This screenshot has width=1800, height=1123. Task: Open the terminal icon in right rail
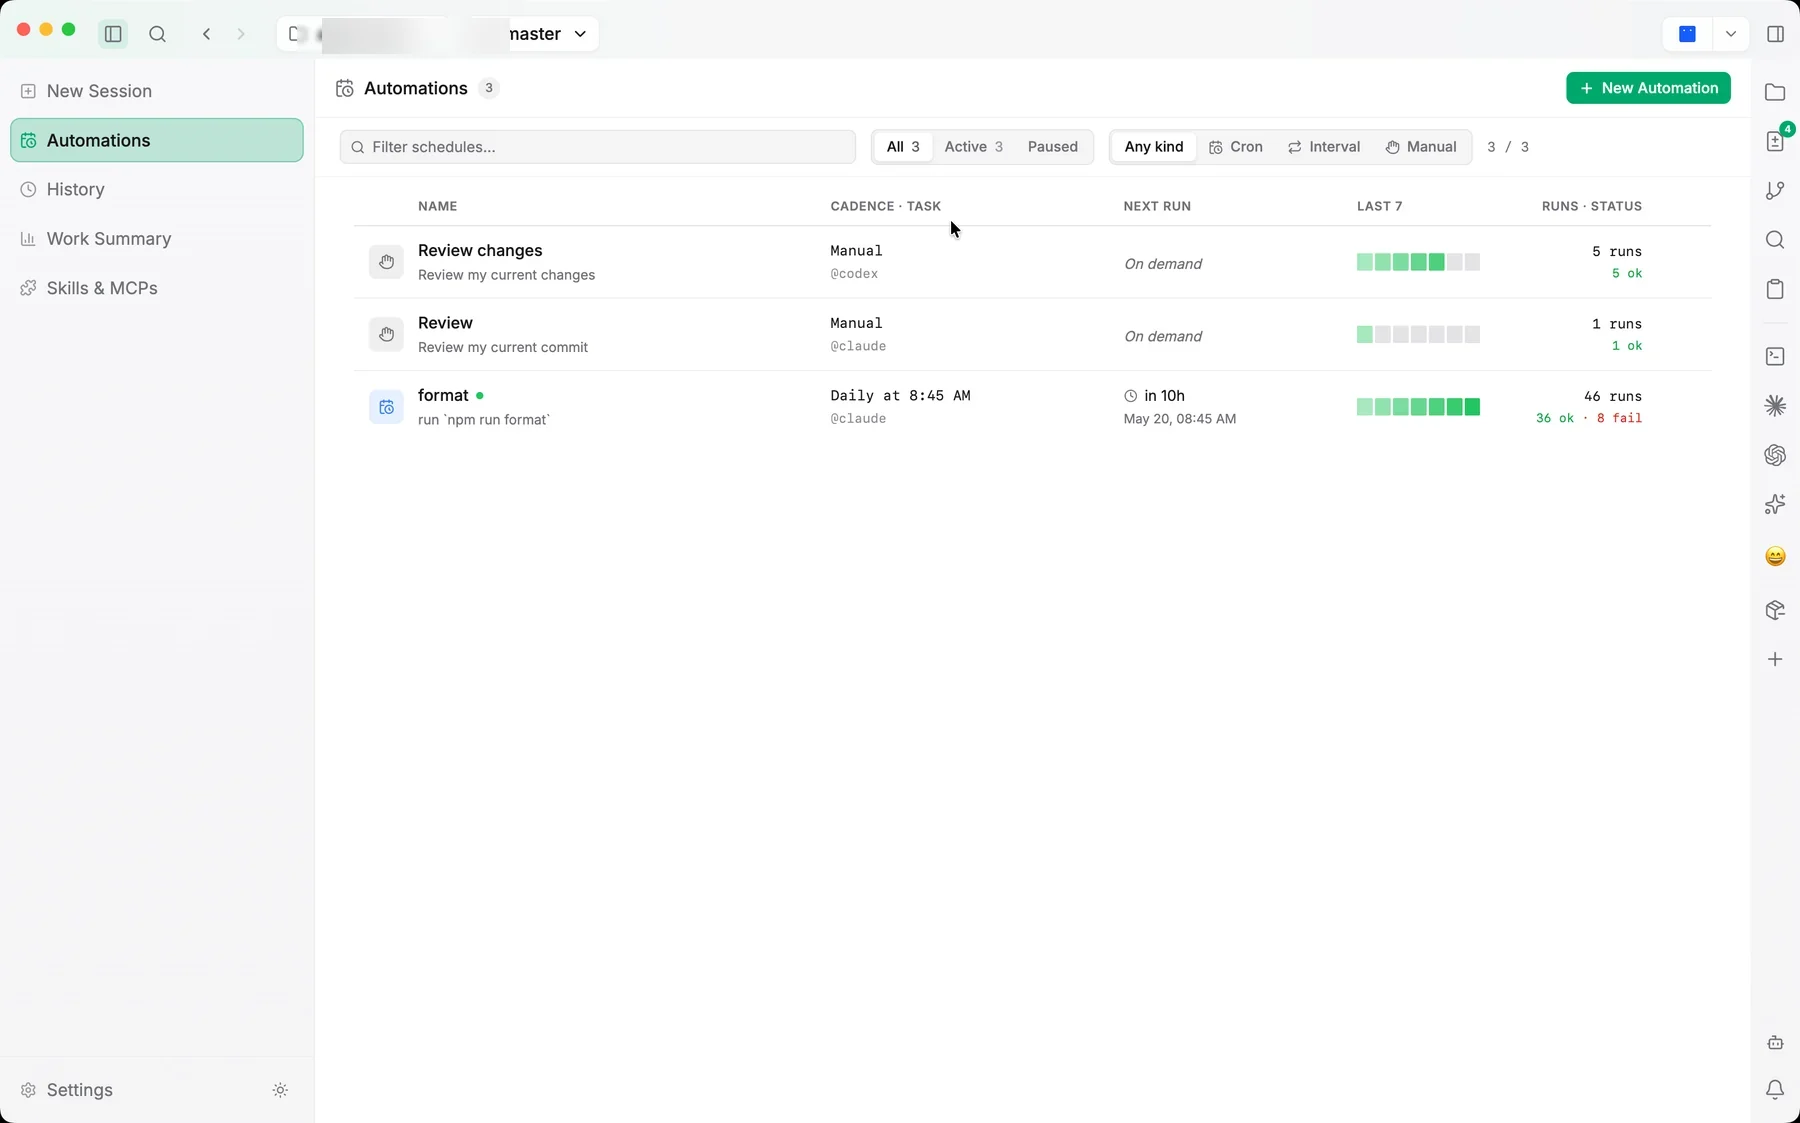tap(1775, 356)
